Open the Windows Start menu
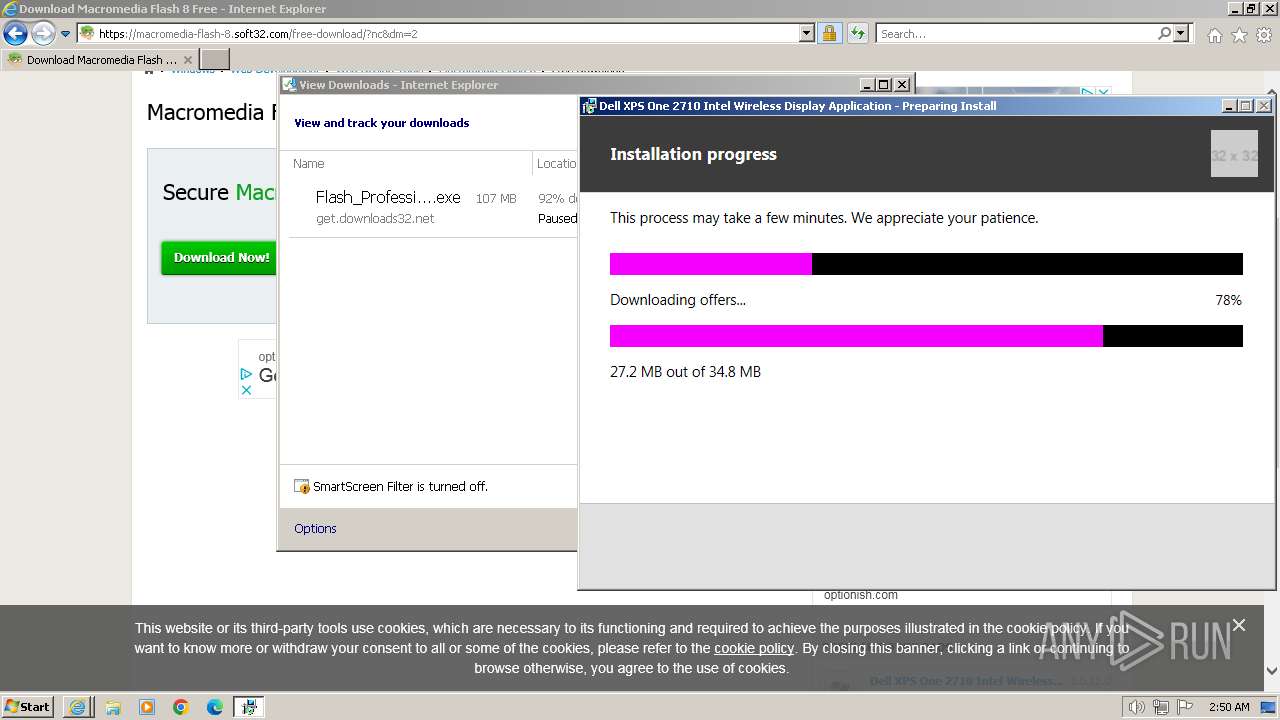1280x720 pixels. (x=27, y=707)
